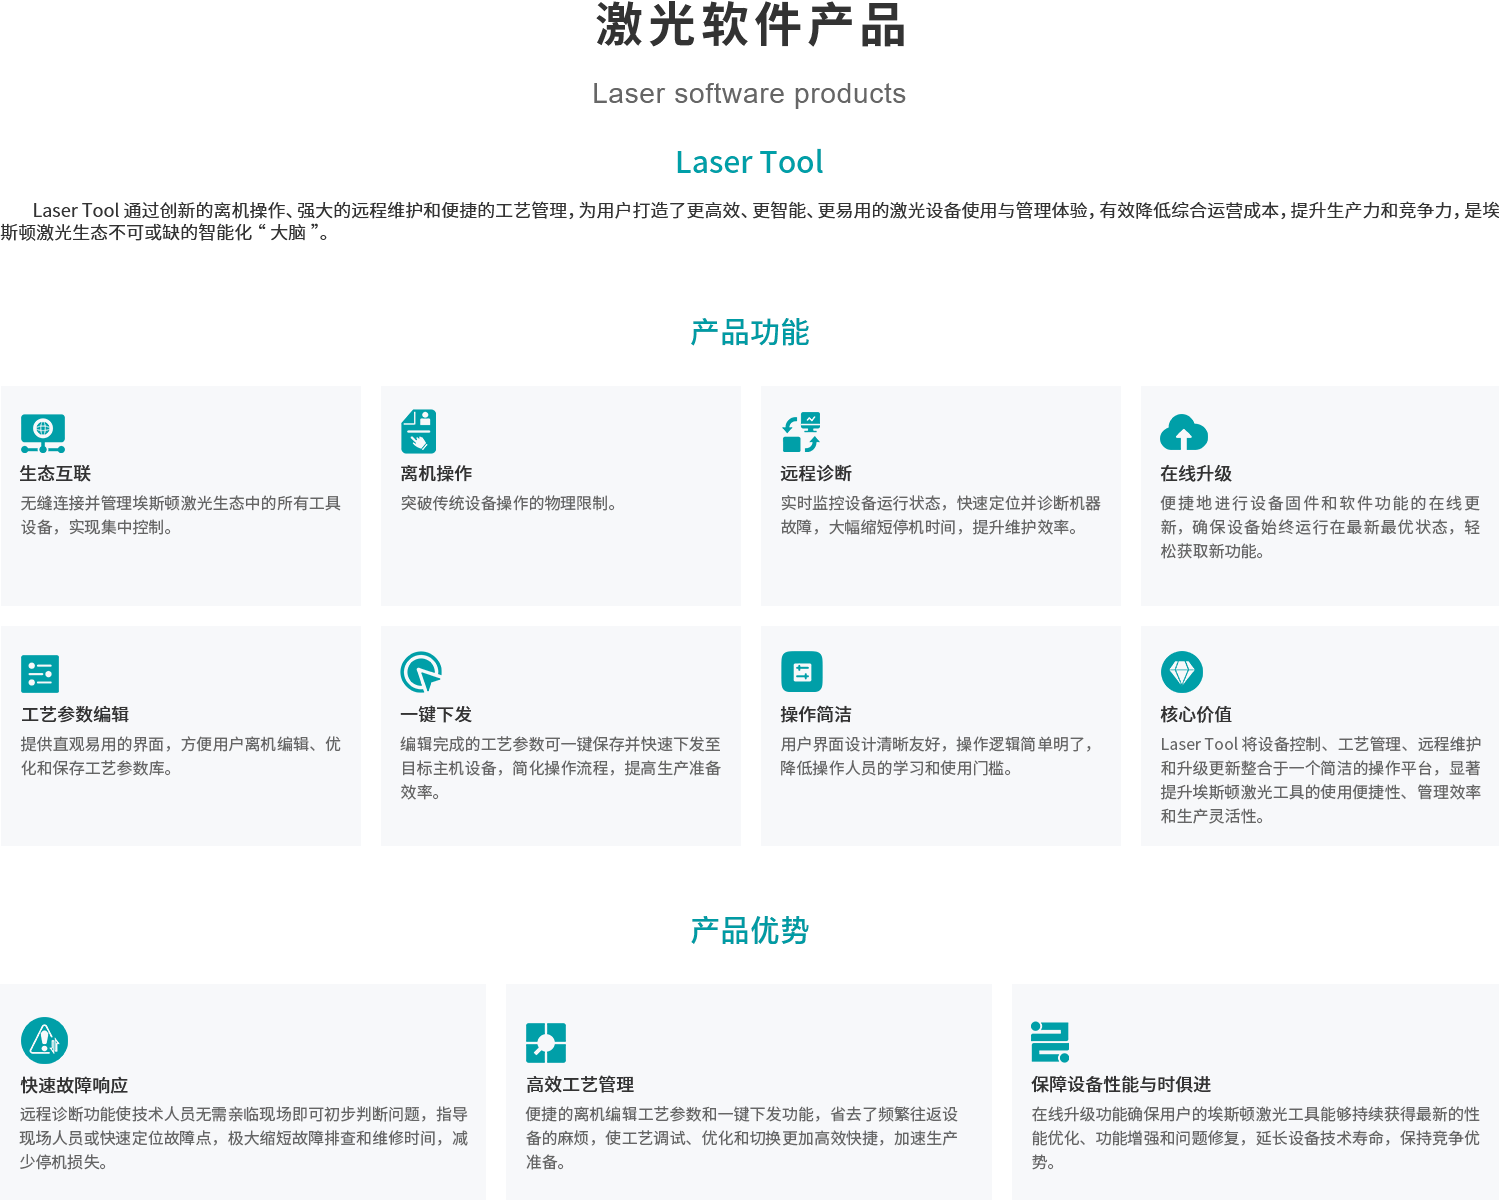
Task: Click the 产品功能 section title
Action: [749, 332]
